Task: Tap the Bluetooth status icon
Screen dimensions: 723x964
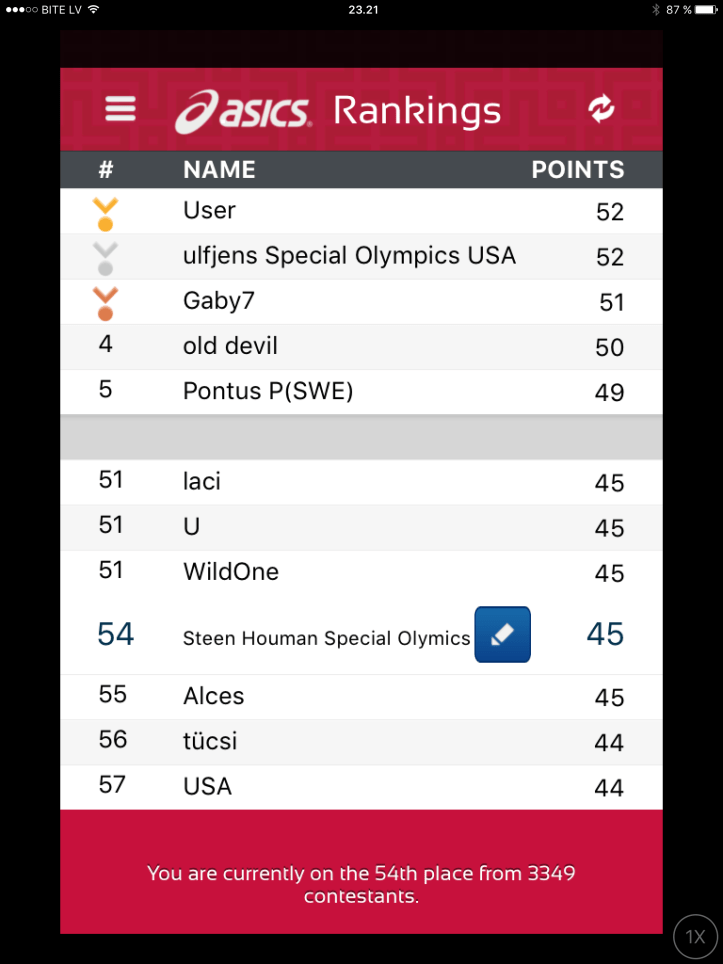Action: (x=656, y=9)
